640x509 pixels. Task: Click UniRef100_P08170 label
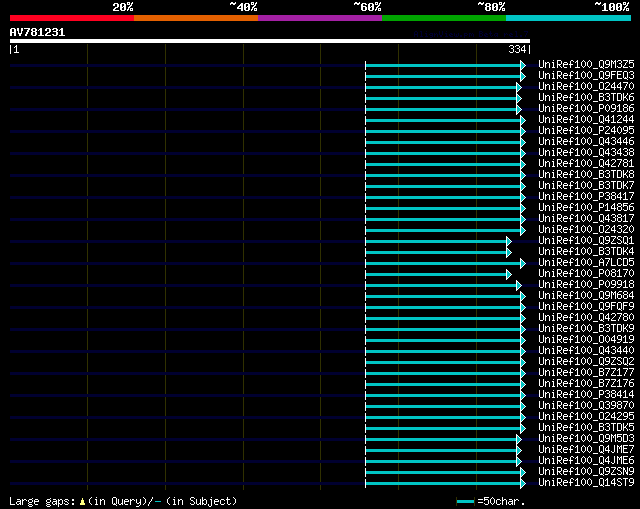[586, 274]
